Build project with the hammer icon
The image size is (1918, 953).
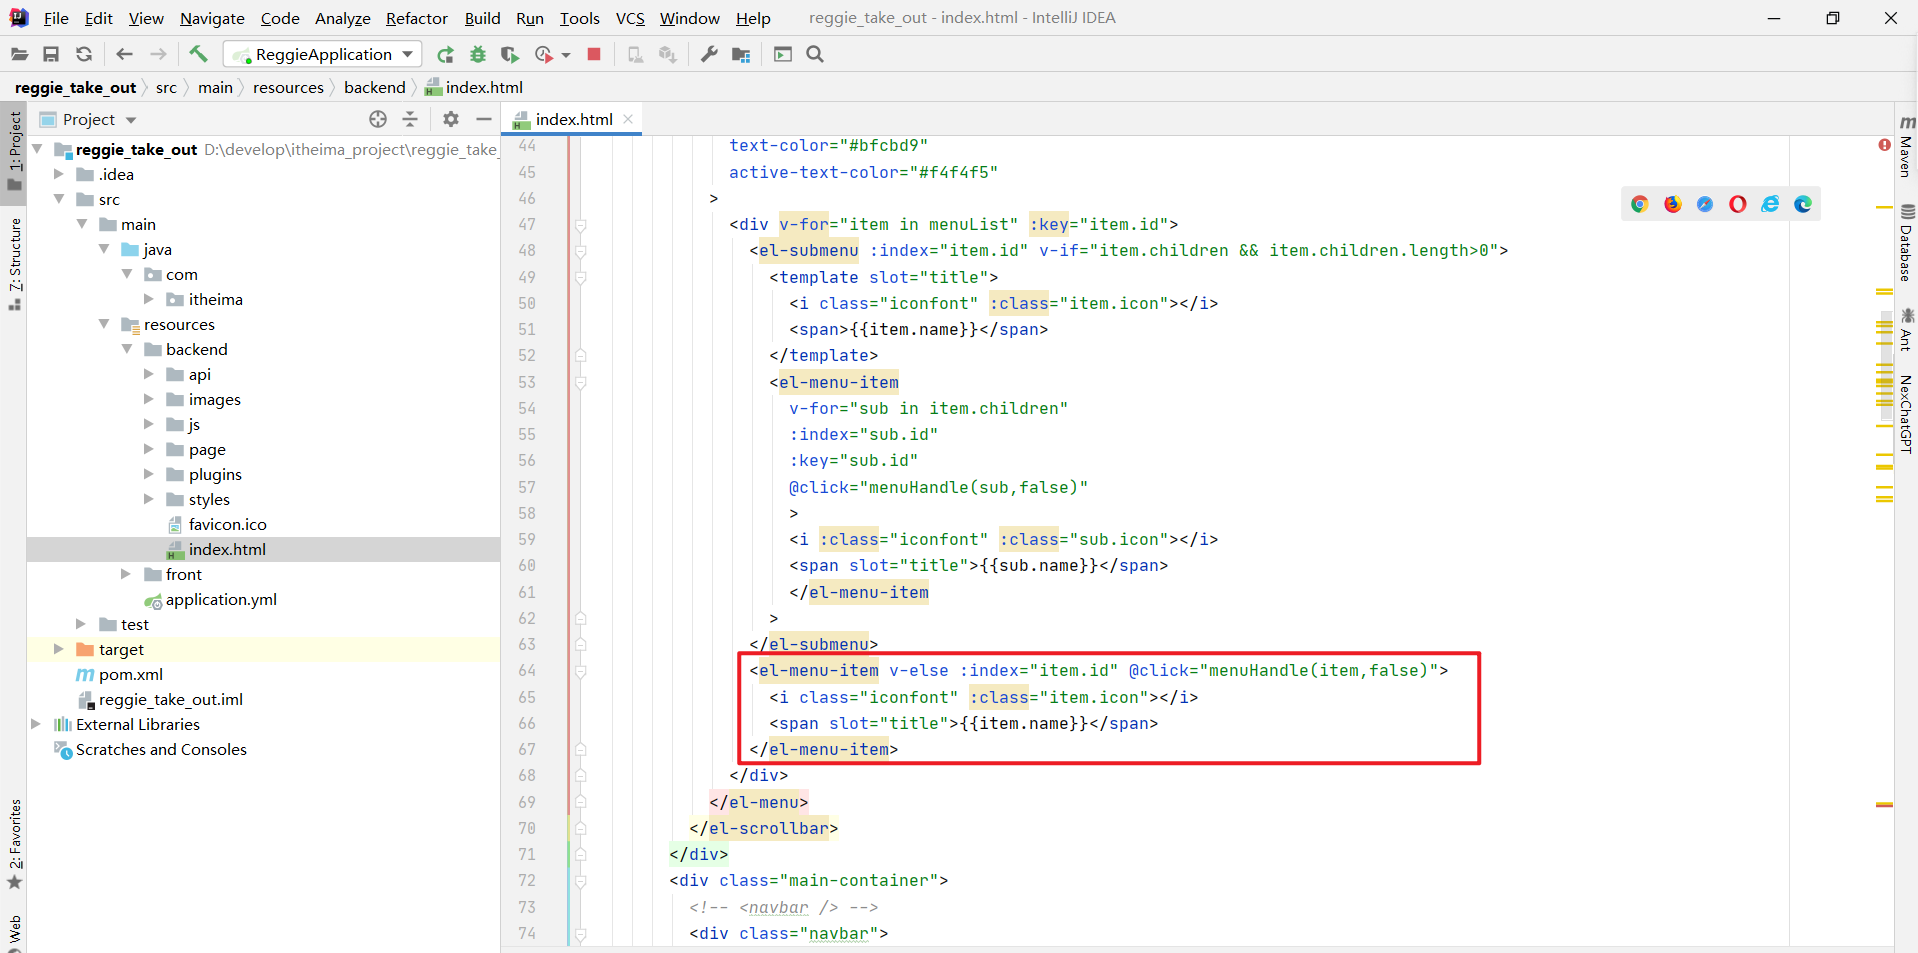pos(198,54)
